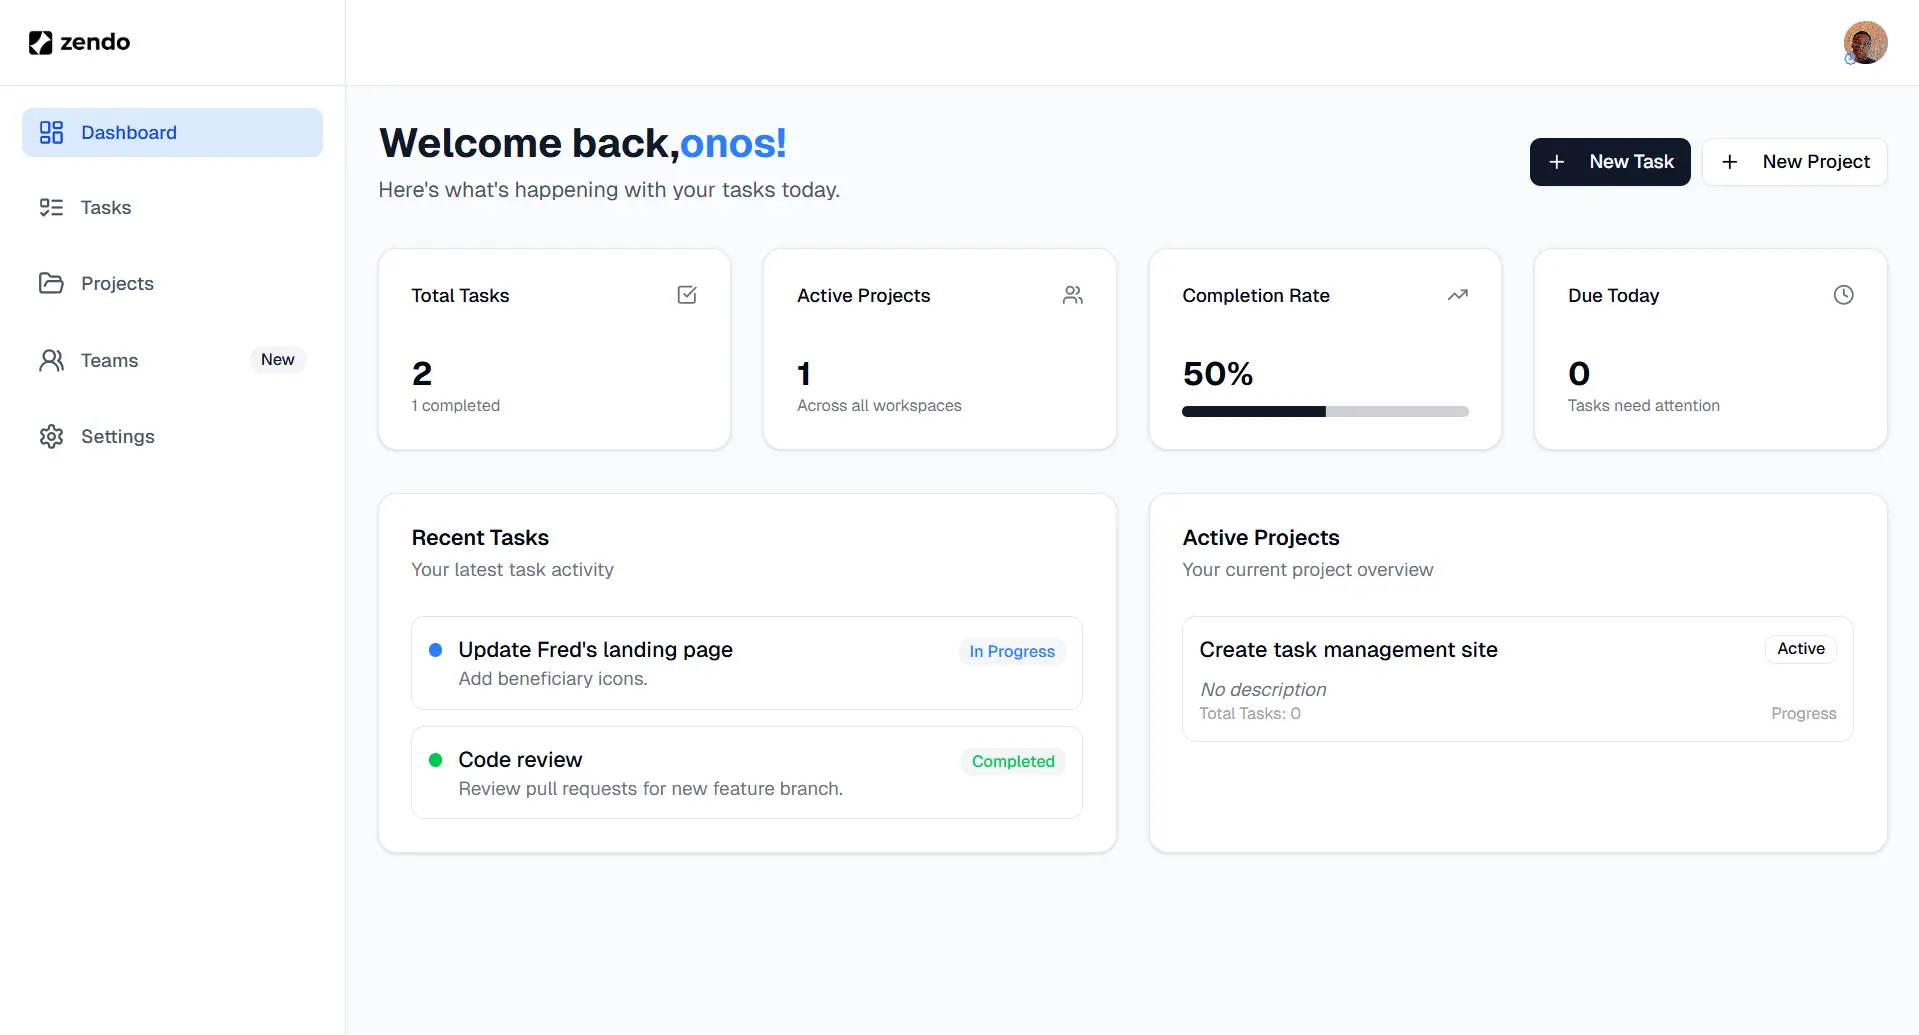This screenshot has width=1919, height=1035.
Task: Open the user profile avatar
Action: 1864,43
